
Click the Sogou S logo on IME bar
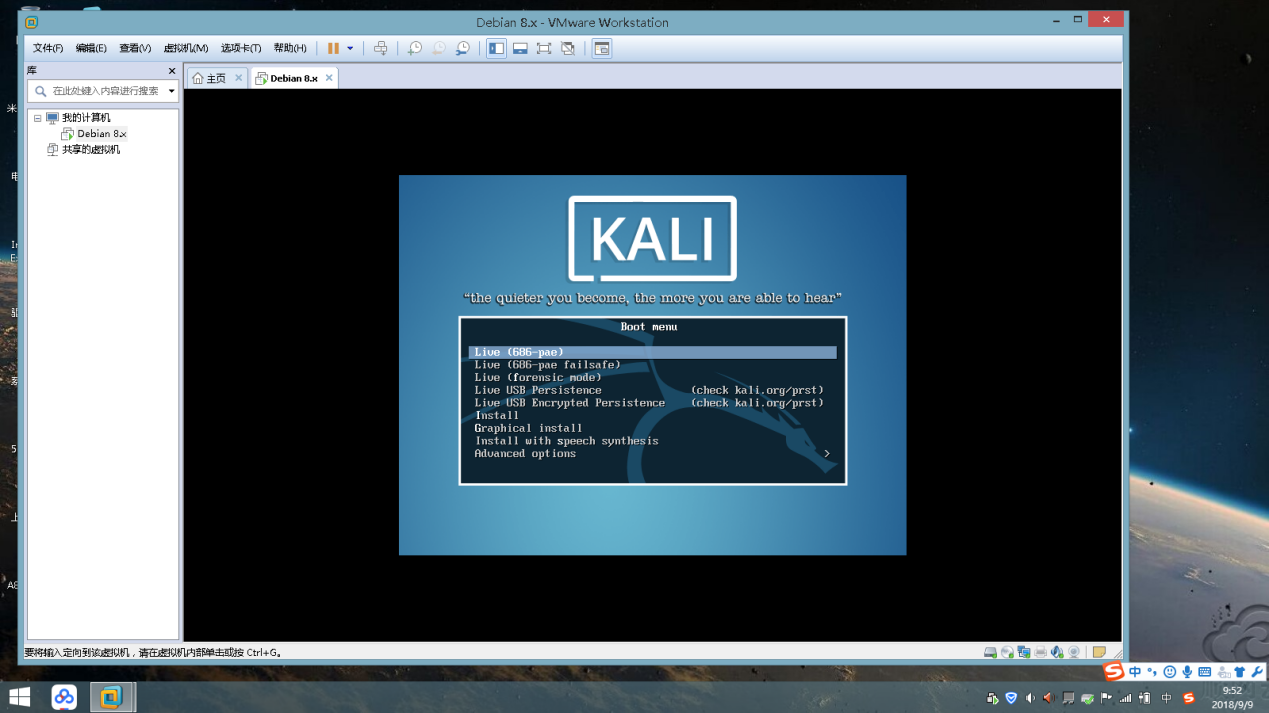click(1113, 671)
